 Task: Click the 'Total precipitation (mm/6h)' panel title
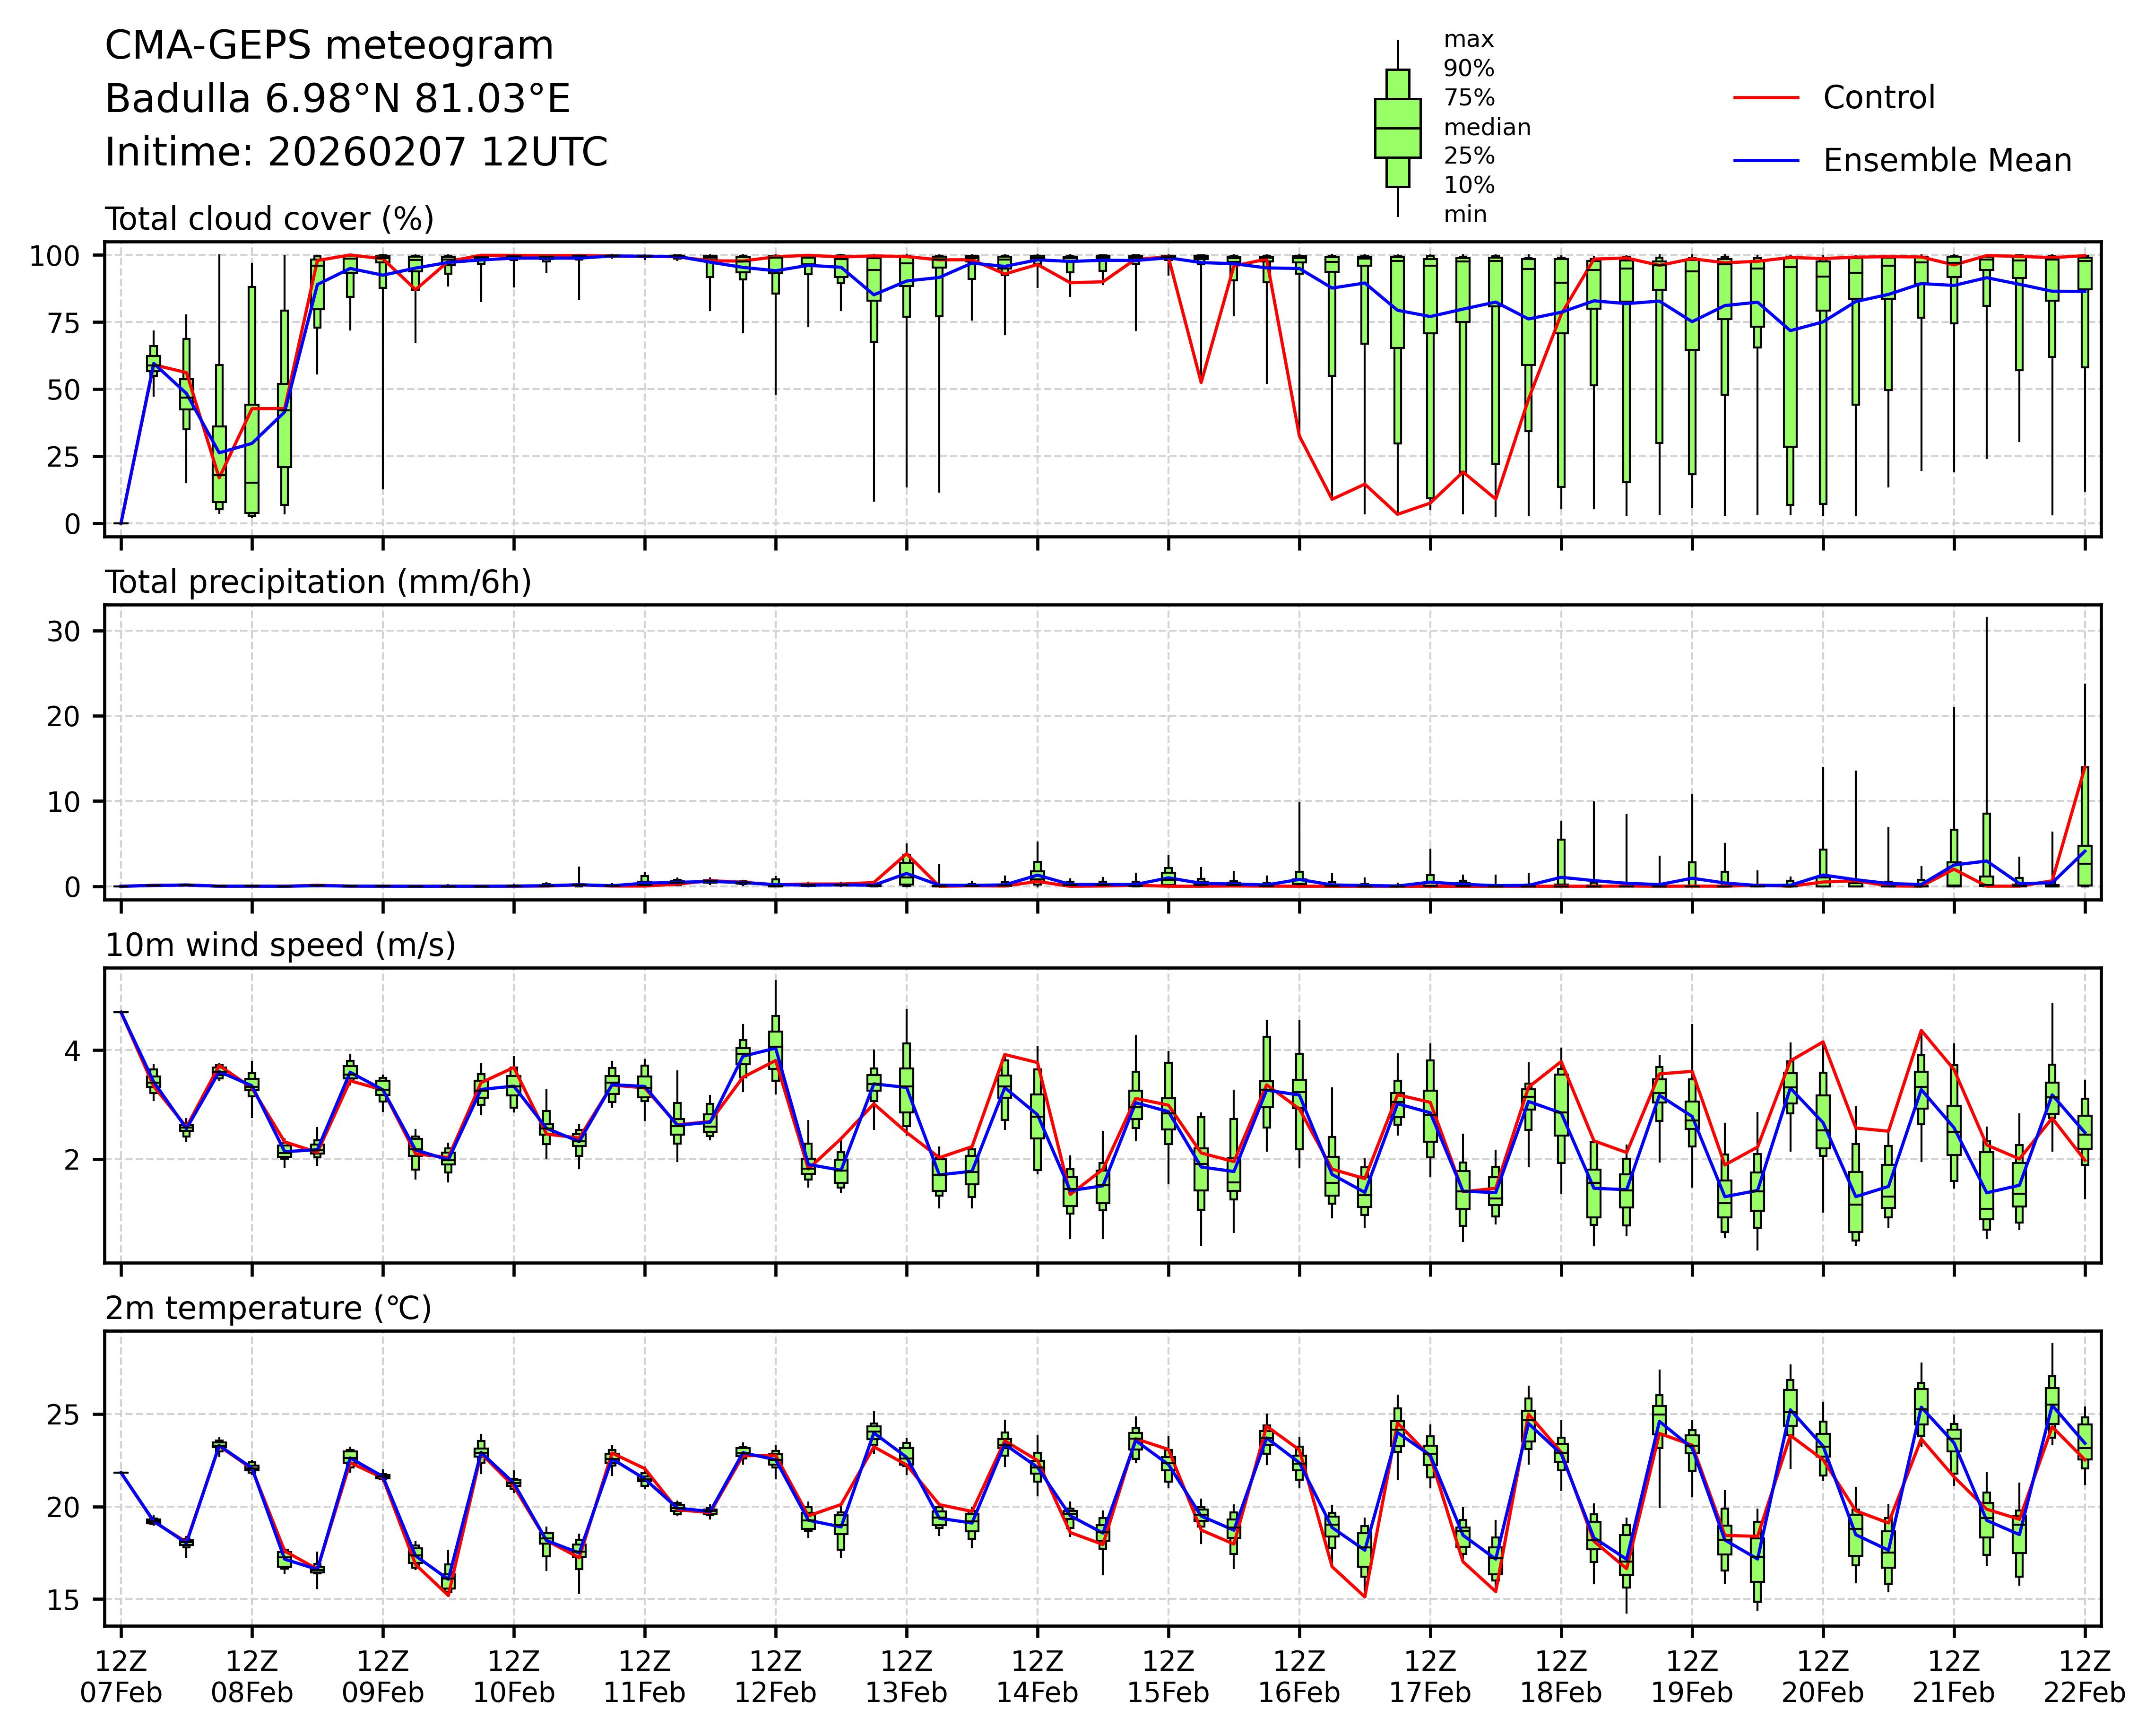pyautogui.click(x=318, y=582)
